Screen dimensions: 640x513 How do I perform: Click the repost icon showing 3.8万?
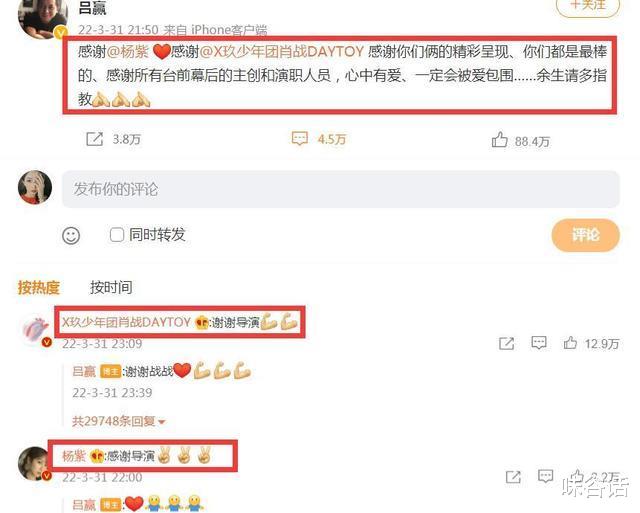95,139
